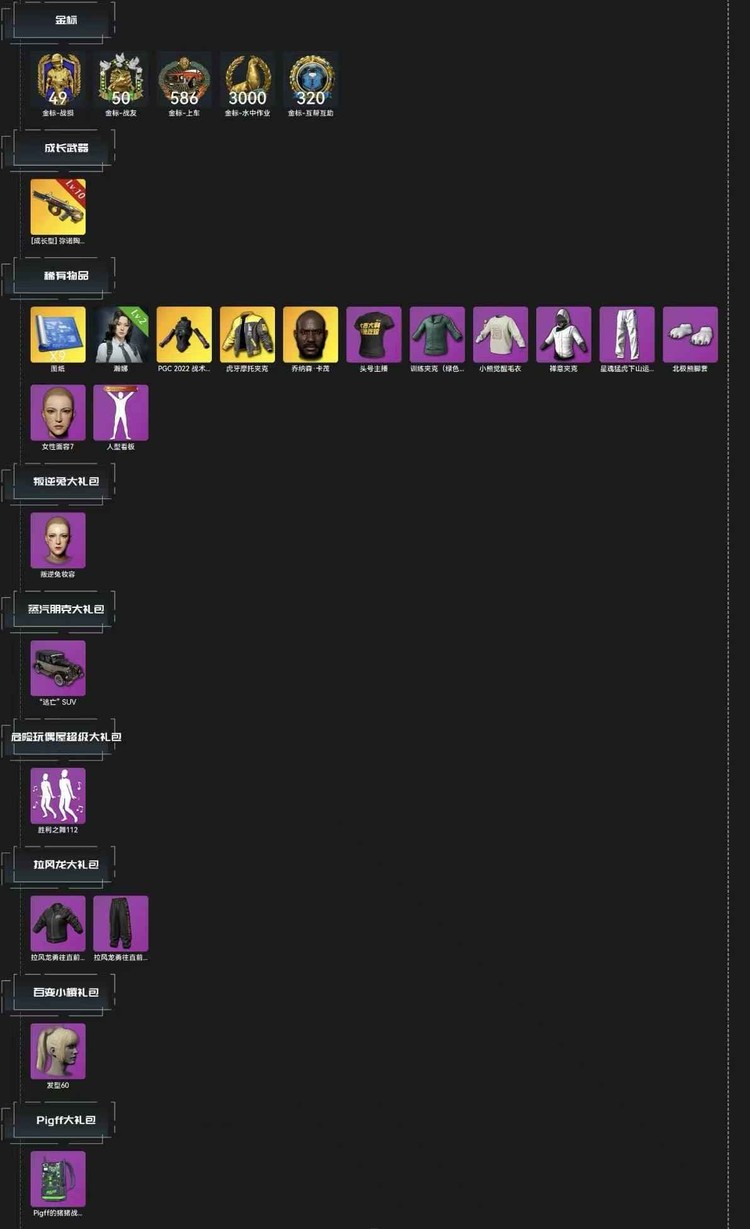Choose the 虎牙摩托夹克 yellow jacket
The image size is (750, 1229).
[247, 334]
